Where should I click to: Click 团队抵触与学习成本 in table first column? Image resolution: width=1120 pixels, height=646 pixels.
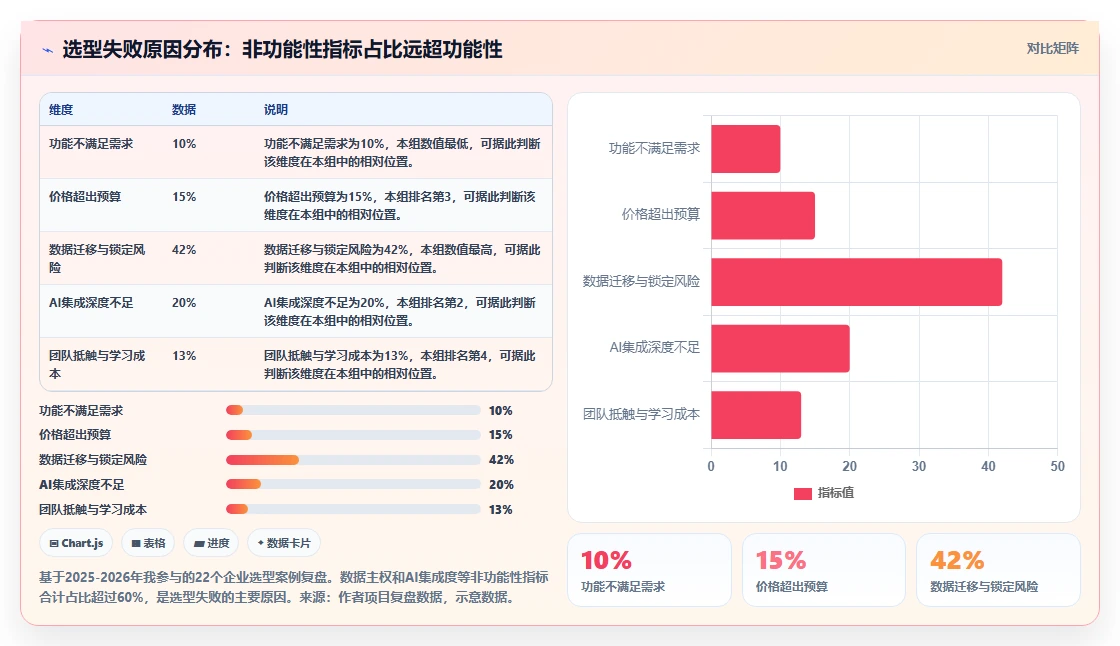click(x=97, y=364)
